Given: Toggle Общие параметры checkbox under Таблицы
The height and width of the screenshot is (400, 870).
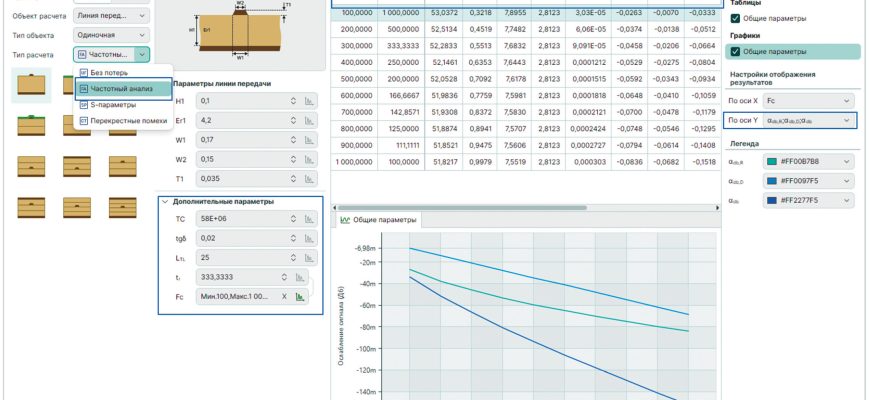Looking at the screenshot, I should click(x=736, y=18).
